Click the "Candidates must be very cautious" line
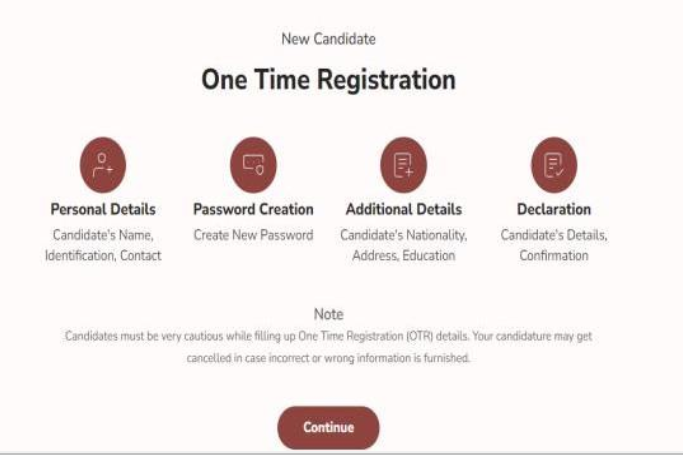The height and width of the screenshot is (455, 683). click(328, 336)
